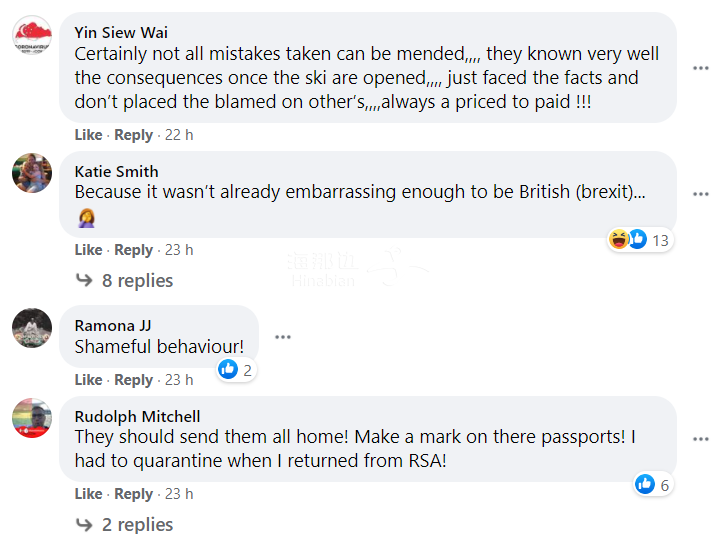Like Ramona JJ's comment
Image resolution: width=720 pixels, height=534 pixels.
pyautogui.click(x=88, y=380)
